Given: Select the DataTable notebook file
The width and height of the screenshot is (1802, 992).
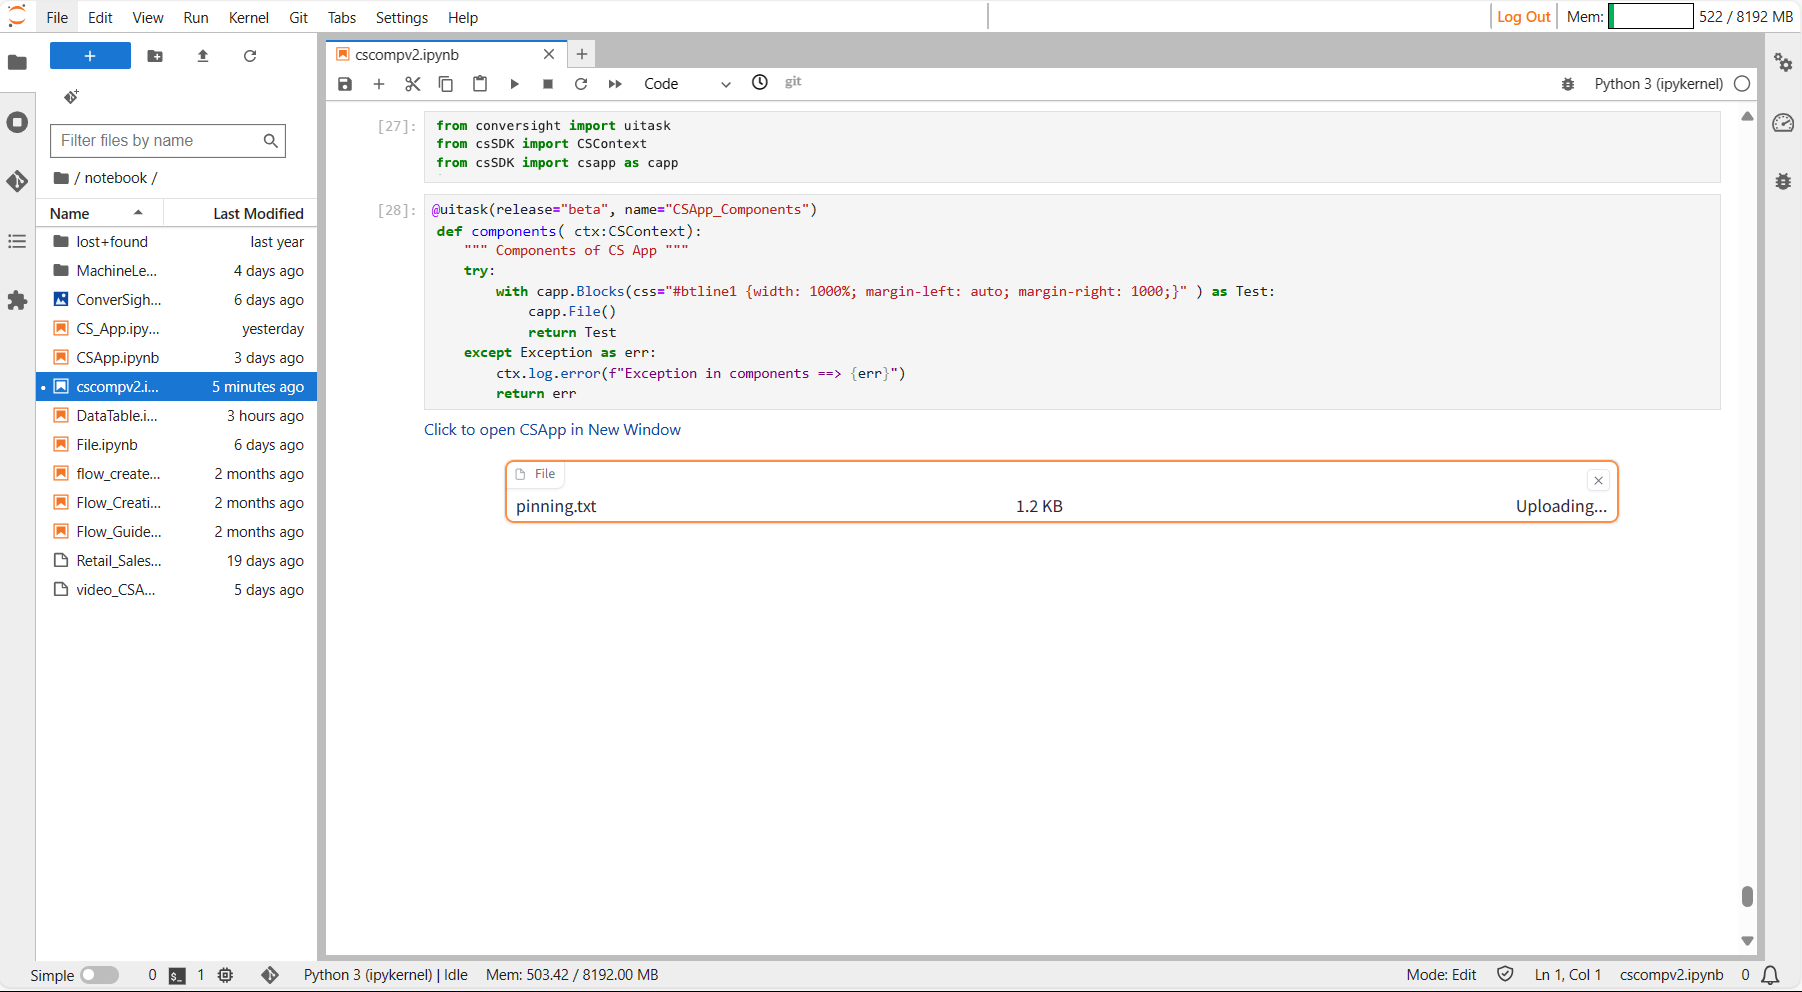Looking at the screenshot, I should [177, 416].
